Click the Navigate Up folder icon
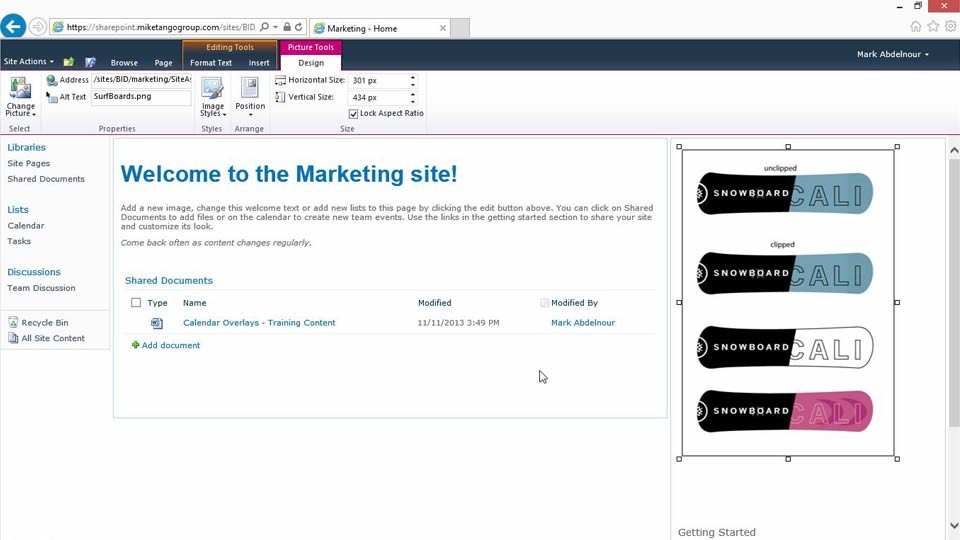This screenshot has height=540, width=960. coord(69,62)
